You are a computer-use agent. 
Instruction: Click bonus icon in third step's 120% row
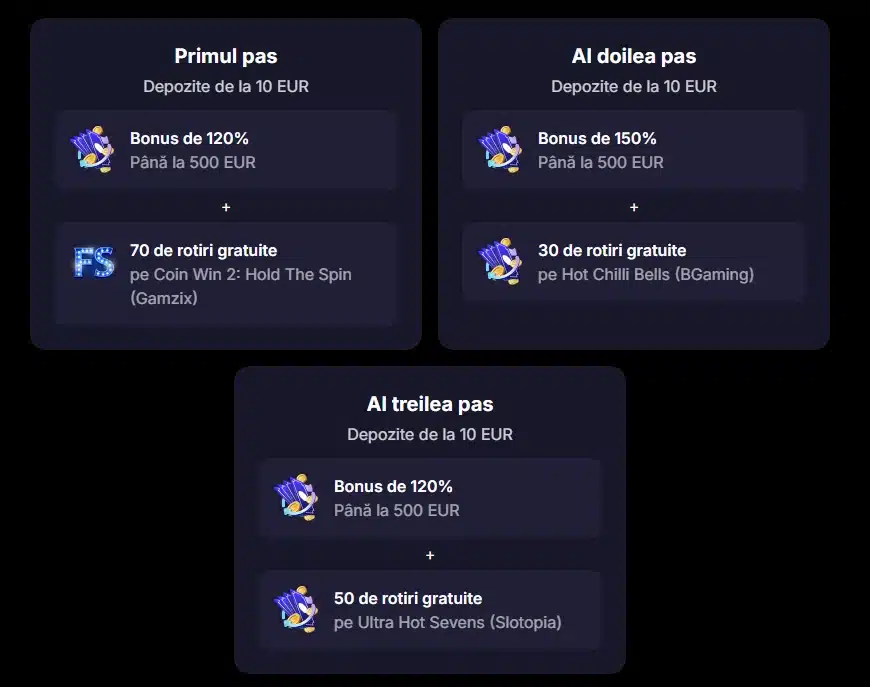coord(296,497)
